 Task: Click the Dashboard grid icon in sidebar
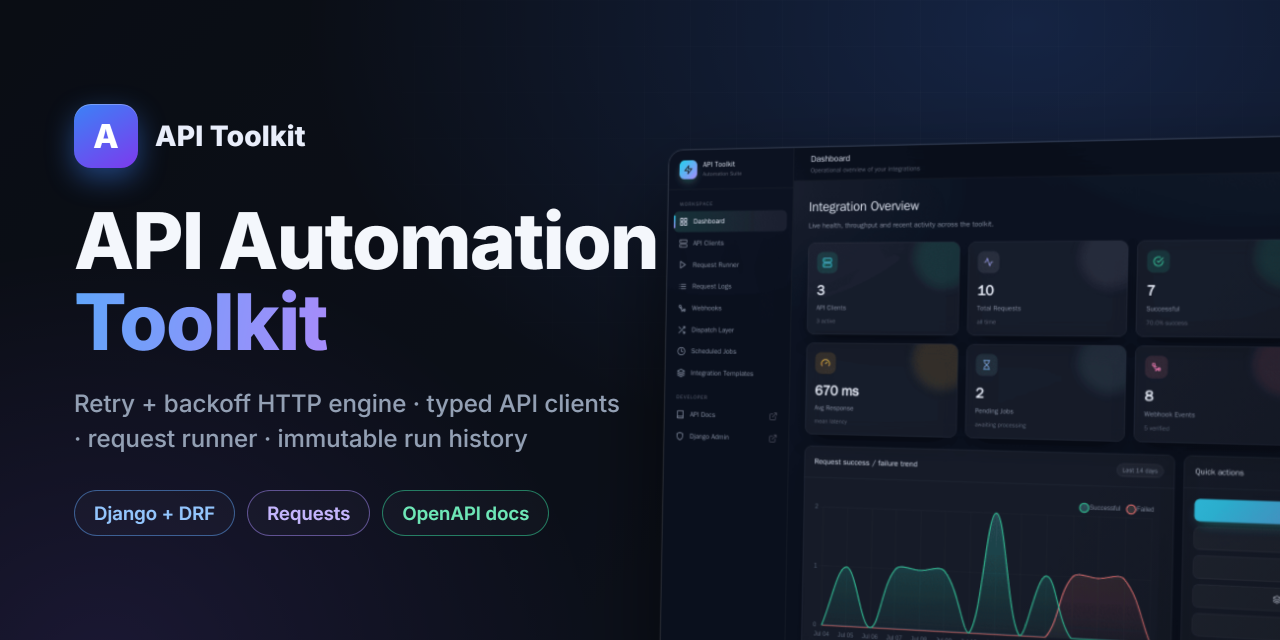(683, 221)
